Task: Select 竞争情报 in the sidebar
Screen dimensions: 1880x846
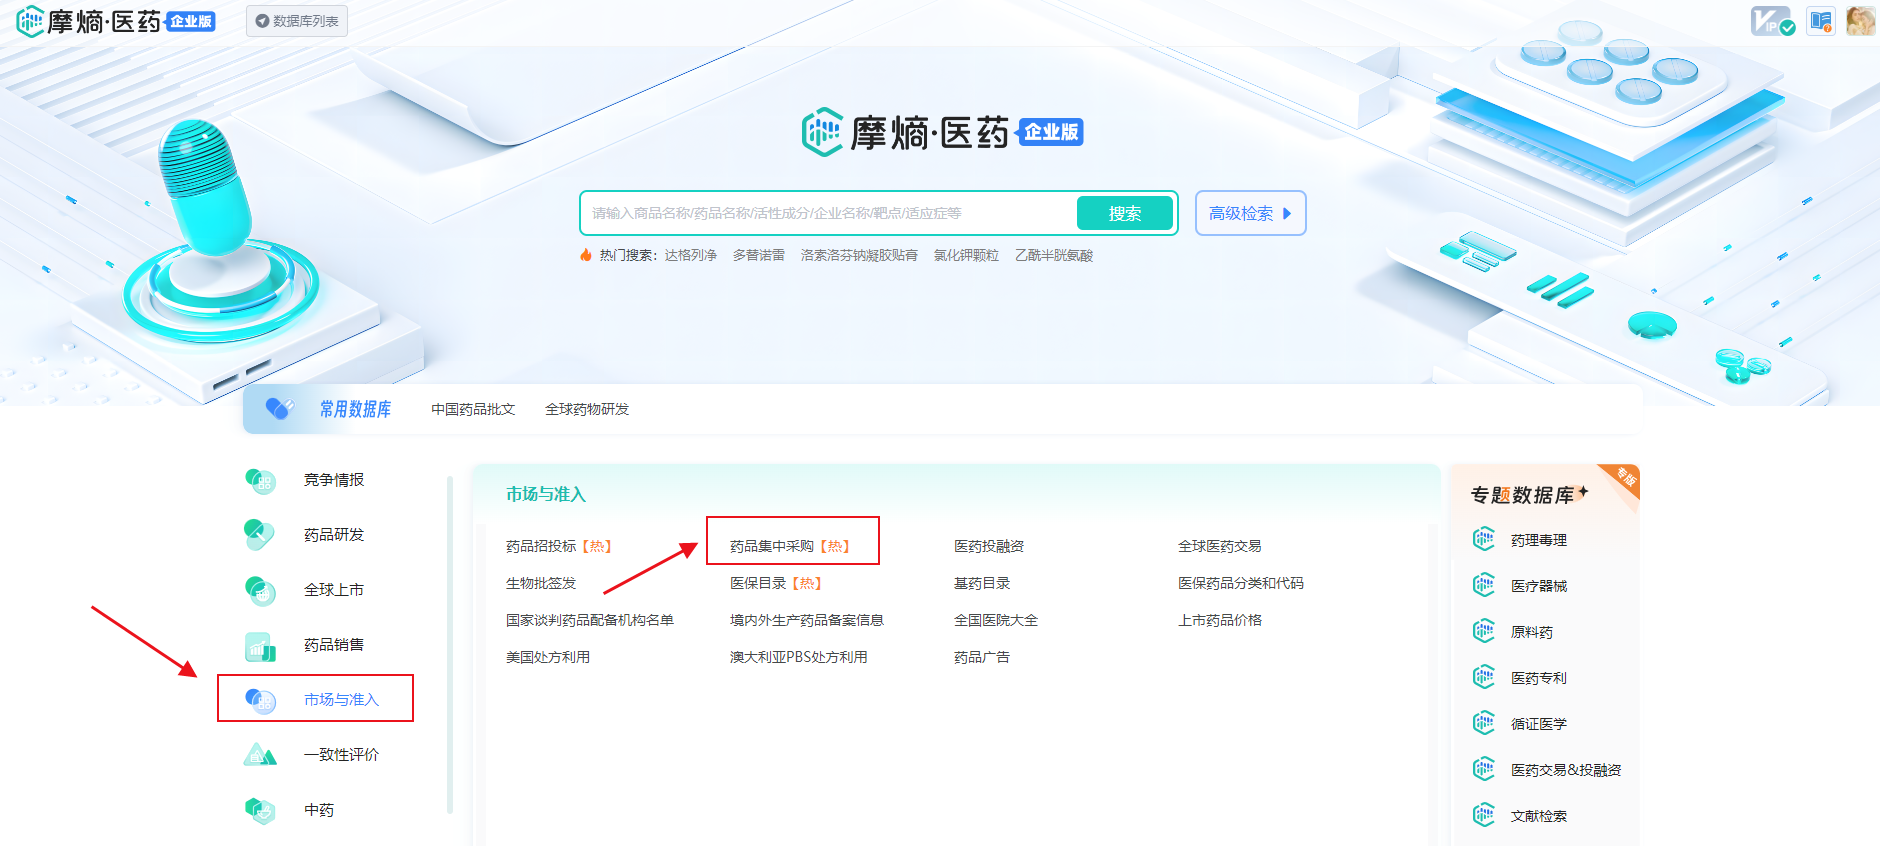Action: point(334,480)
